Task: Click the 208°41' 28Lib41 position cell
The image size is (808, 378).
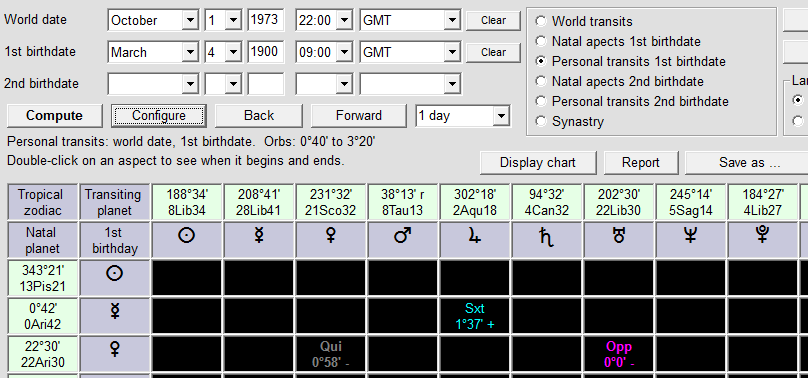Action: tap(259, 202)
